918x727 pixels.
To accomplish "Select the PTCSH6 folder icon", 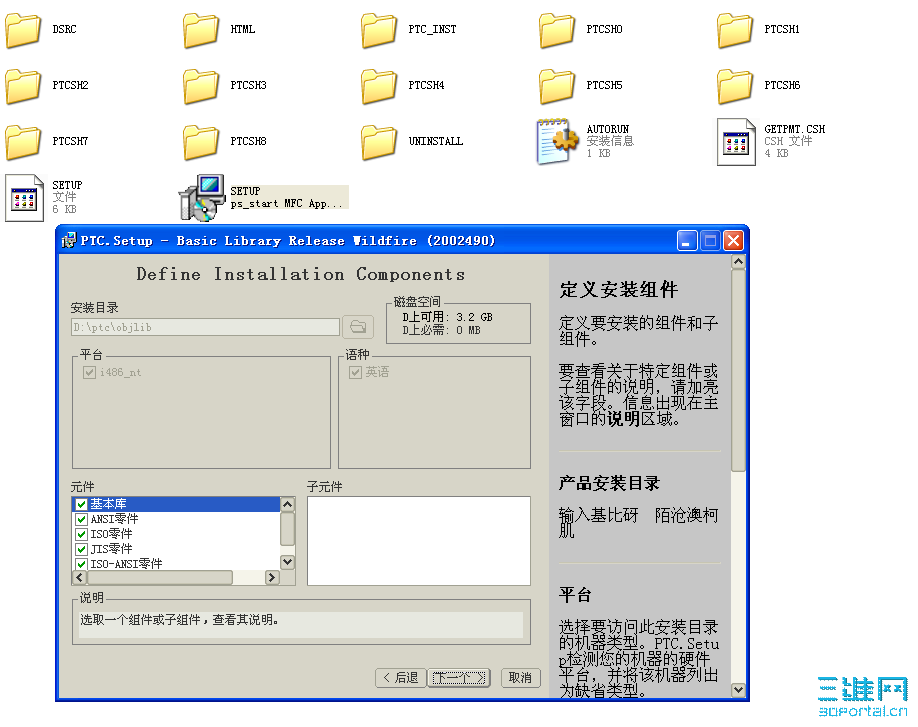I will (x=735, y=86).
